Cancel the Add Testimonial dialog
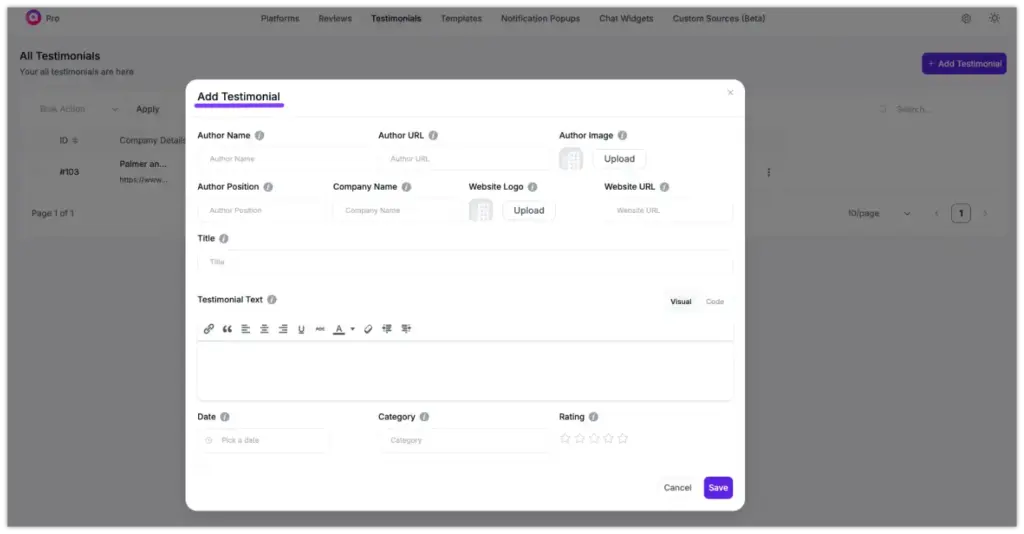The width and height of the screenshot is (1024, 534). (x=677, y=488)
